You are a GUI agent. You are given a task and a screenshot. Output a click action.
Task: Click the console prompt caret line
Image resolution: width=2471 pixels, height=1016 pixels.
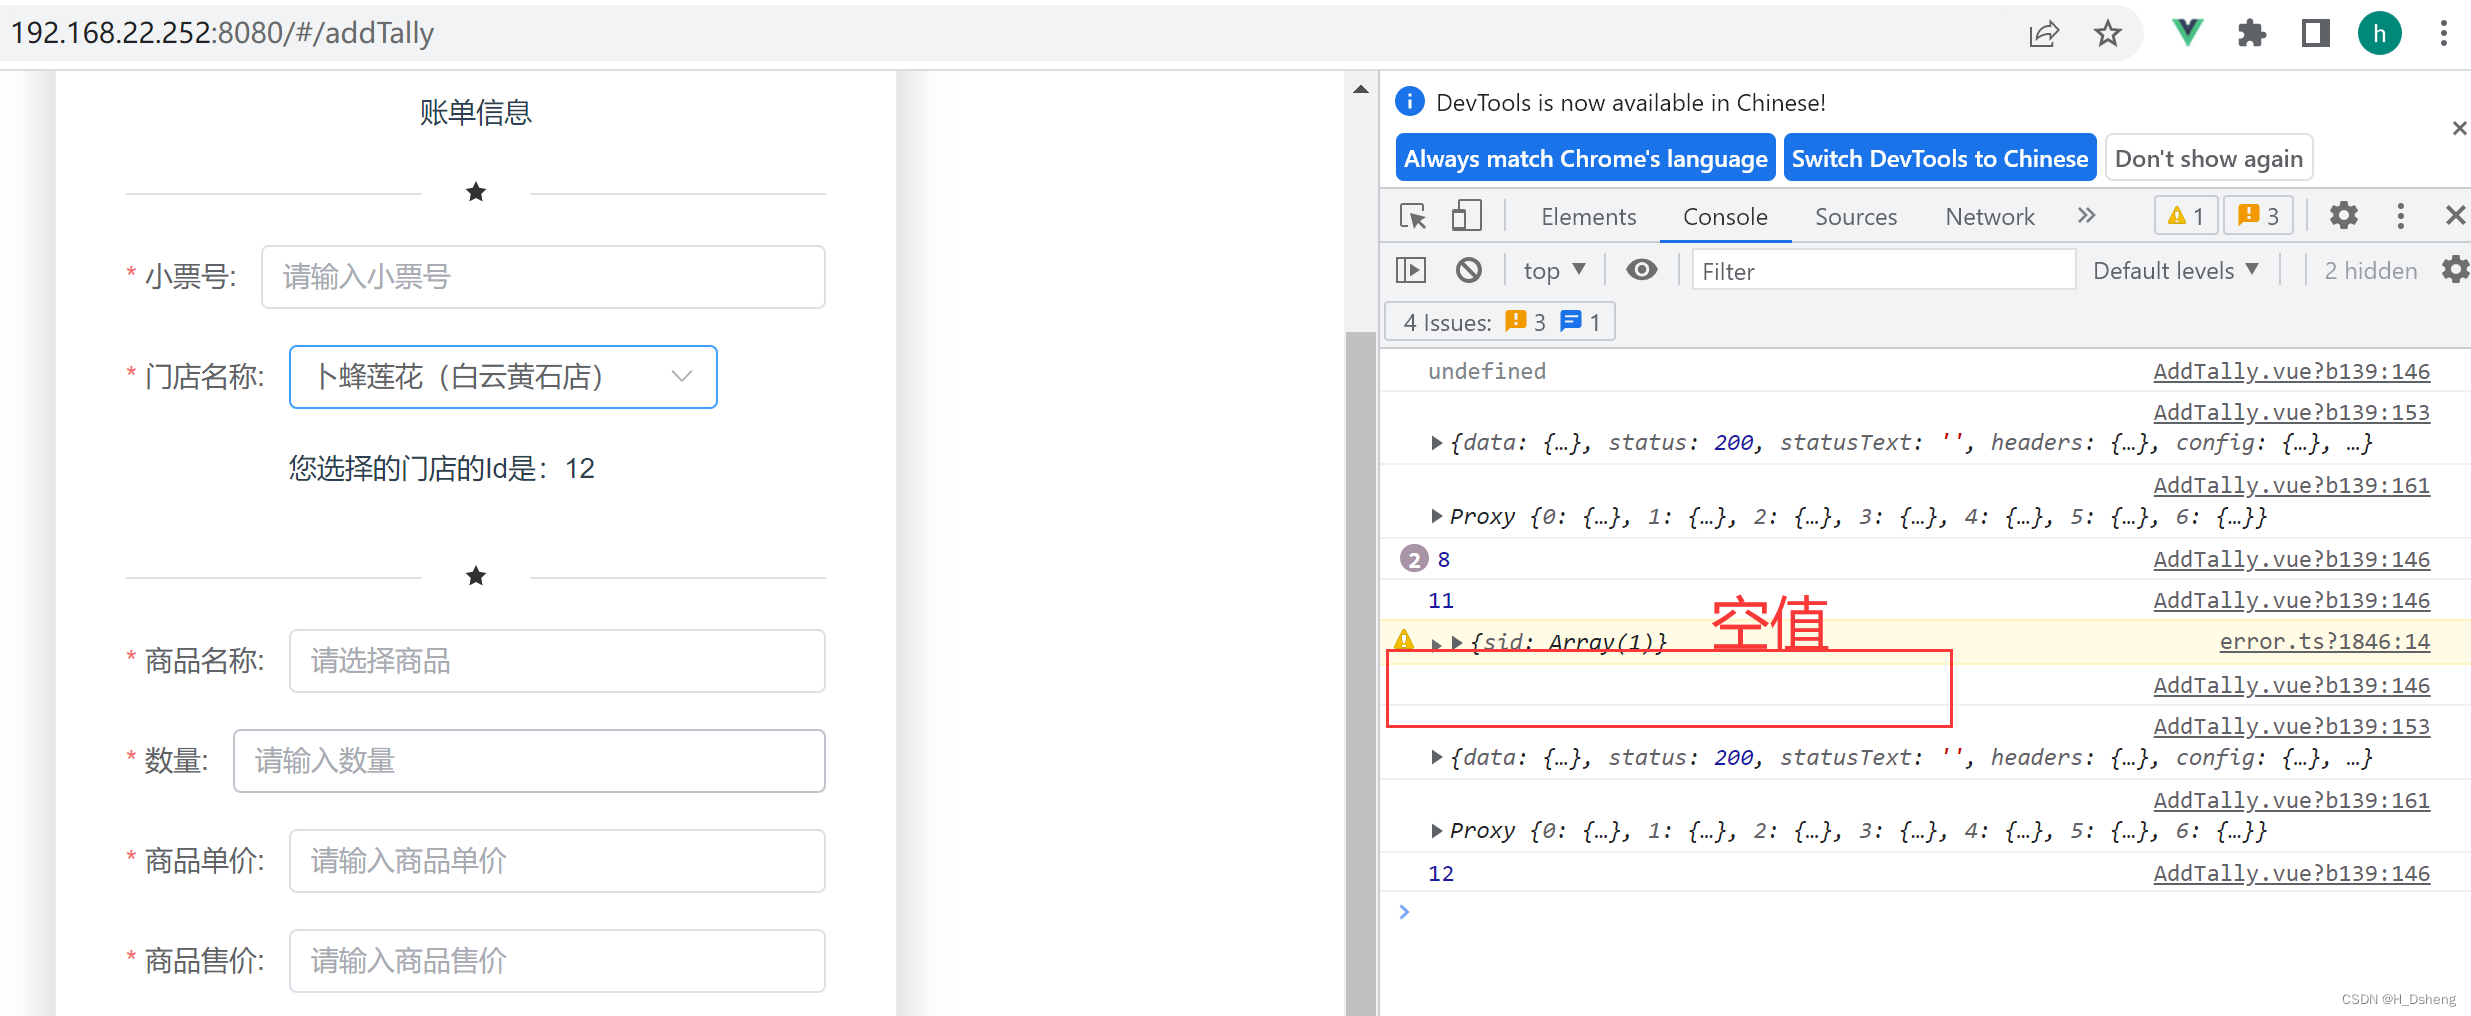click(1925, 912)
